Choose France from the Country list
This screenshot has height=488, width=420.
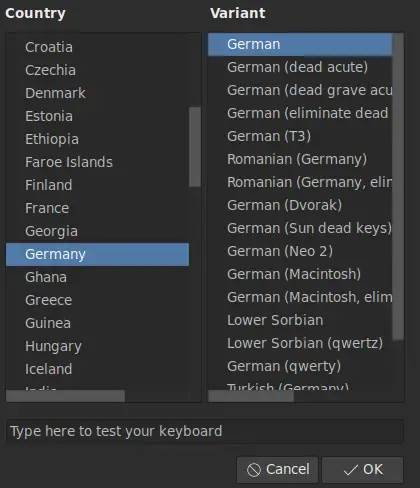pos(97,208)
